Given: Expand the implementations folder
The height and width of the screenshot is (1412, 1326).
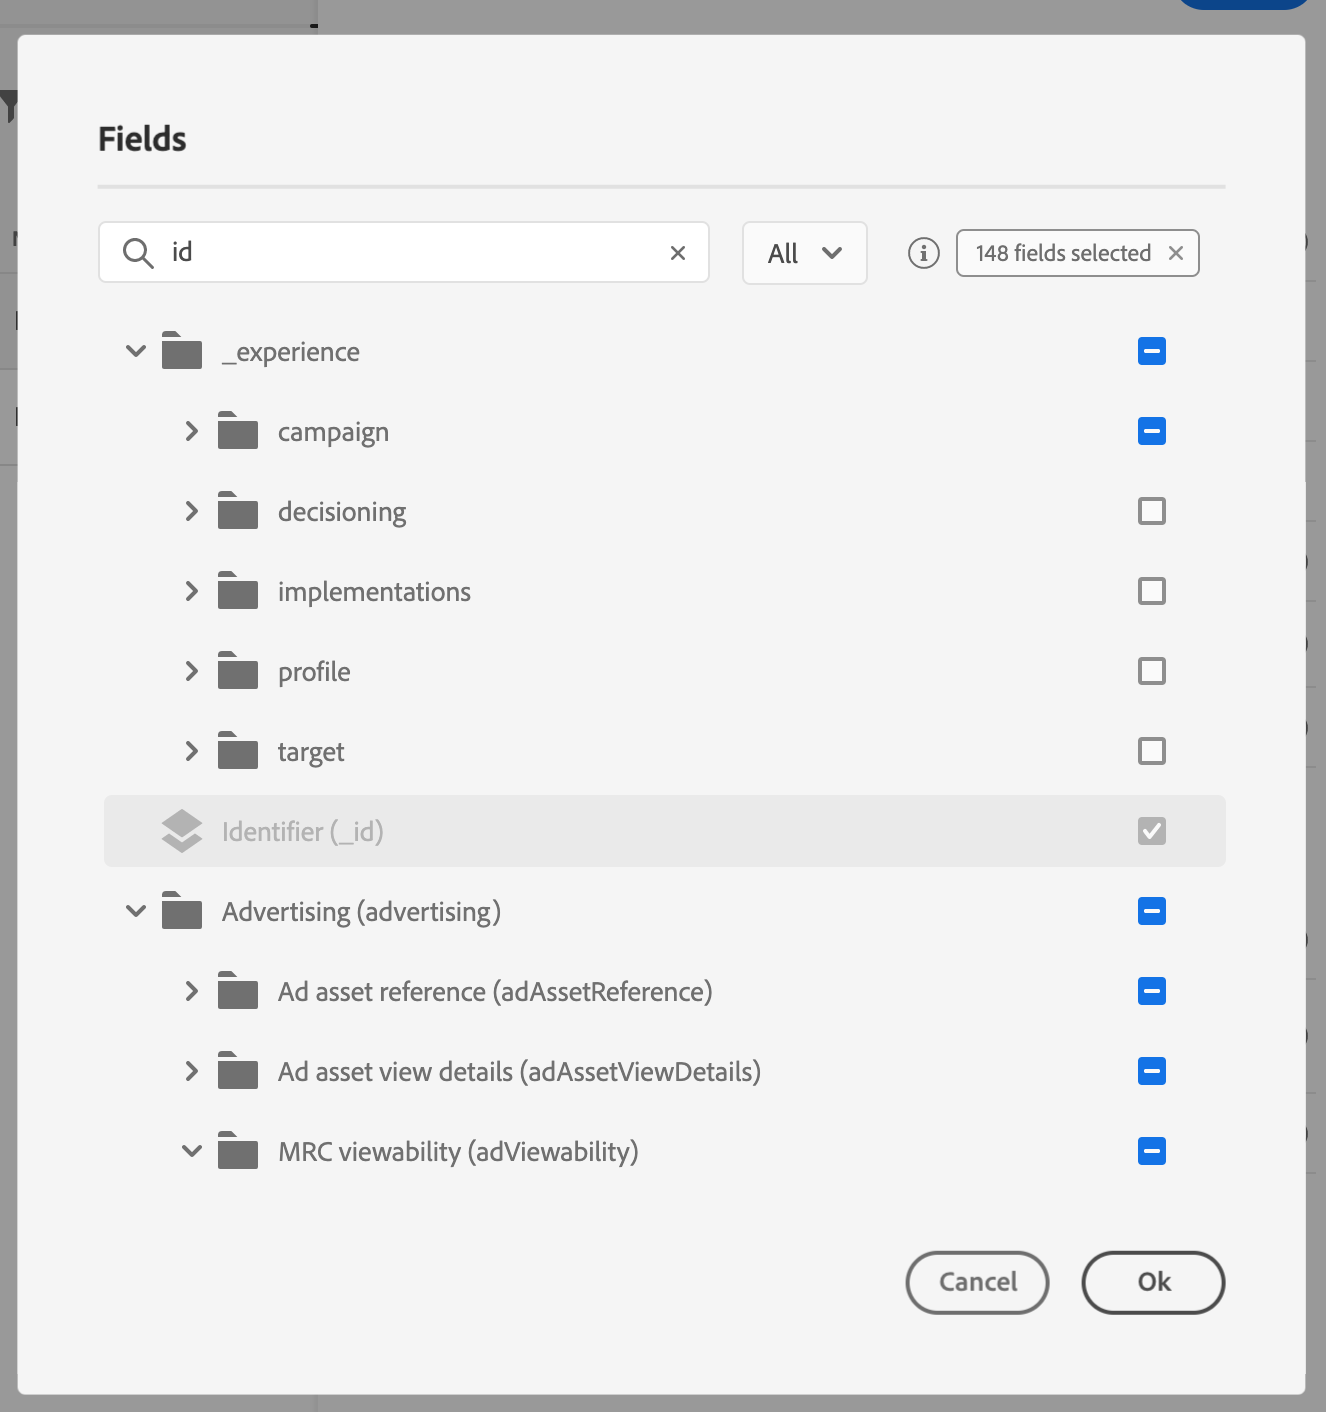Looking at the screenshot, I should 192,591.
